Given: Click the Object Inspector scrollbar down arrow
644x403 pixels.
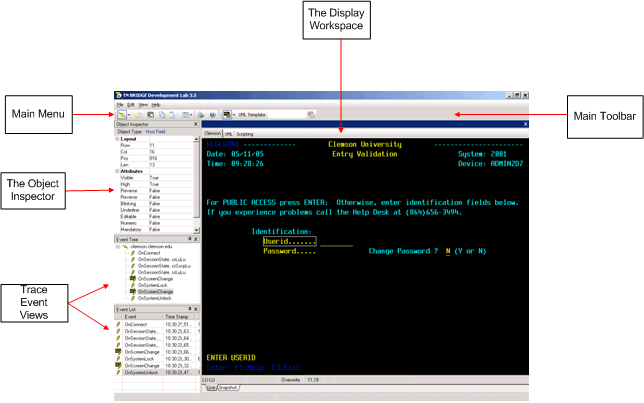Looking at the screenshot, I should 196,230.
